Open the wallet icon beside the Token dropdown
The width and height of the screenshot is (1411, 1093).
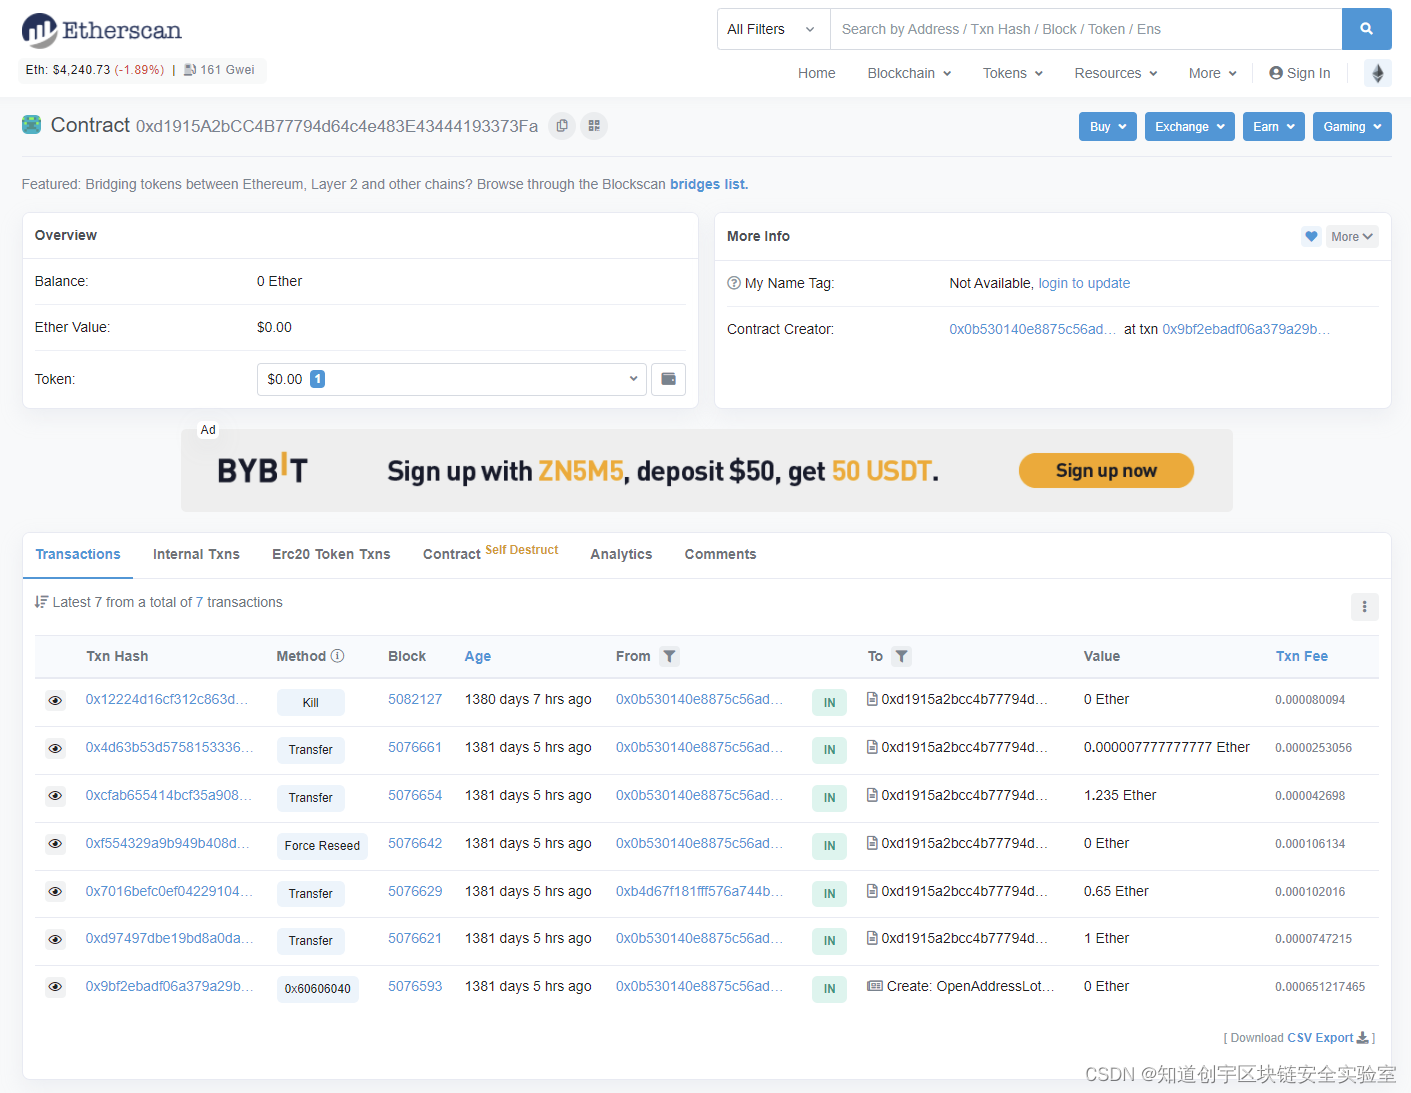coord(668,379)
